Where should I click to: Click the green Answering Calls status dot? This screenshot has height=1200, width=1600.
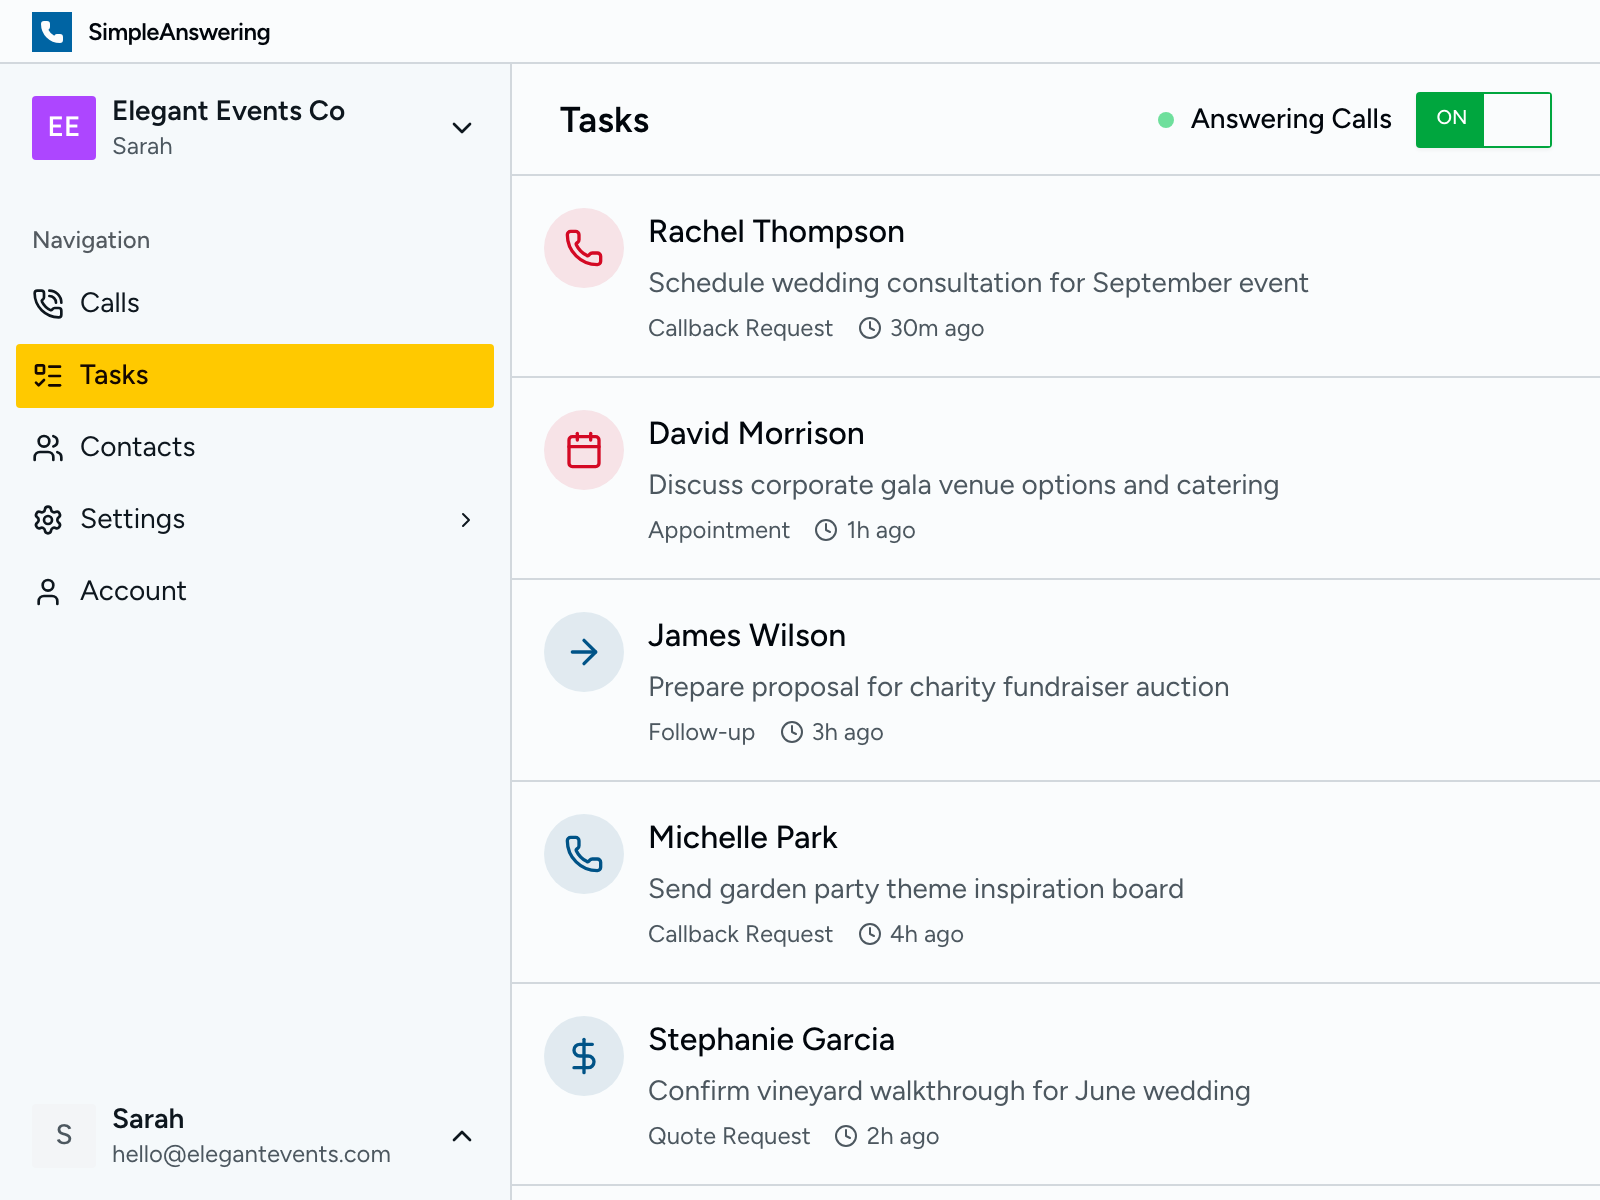pyautogui.click(x=1164, y=119)
